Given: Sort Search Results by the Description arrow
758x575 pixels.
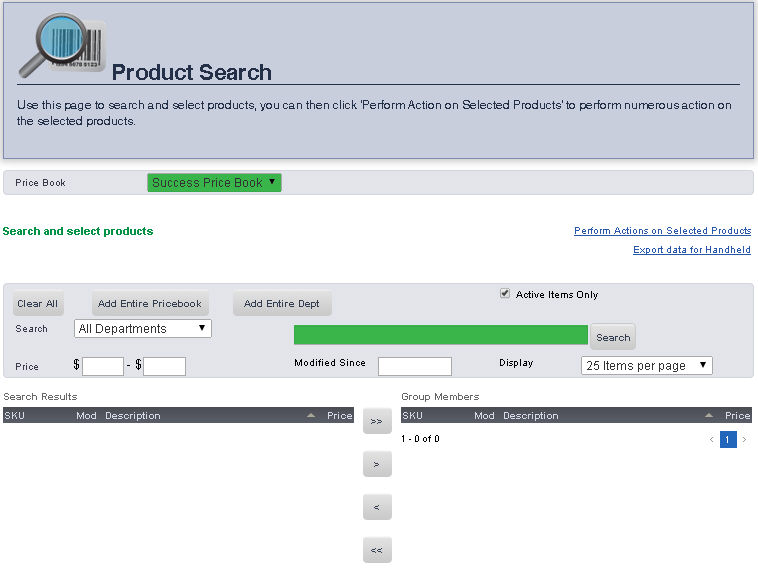Looking at the screenshot, I should coord(311,415).
